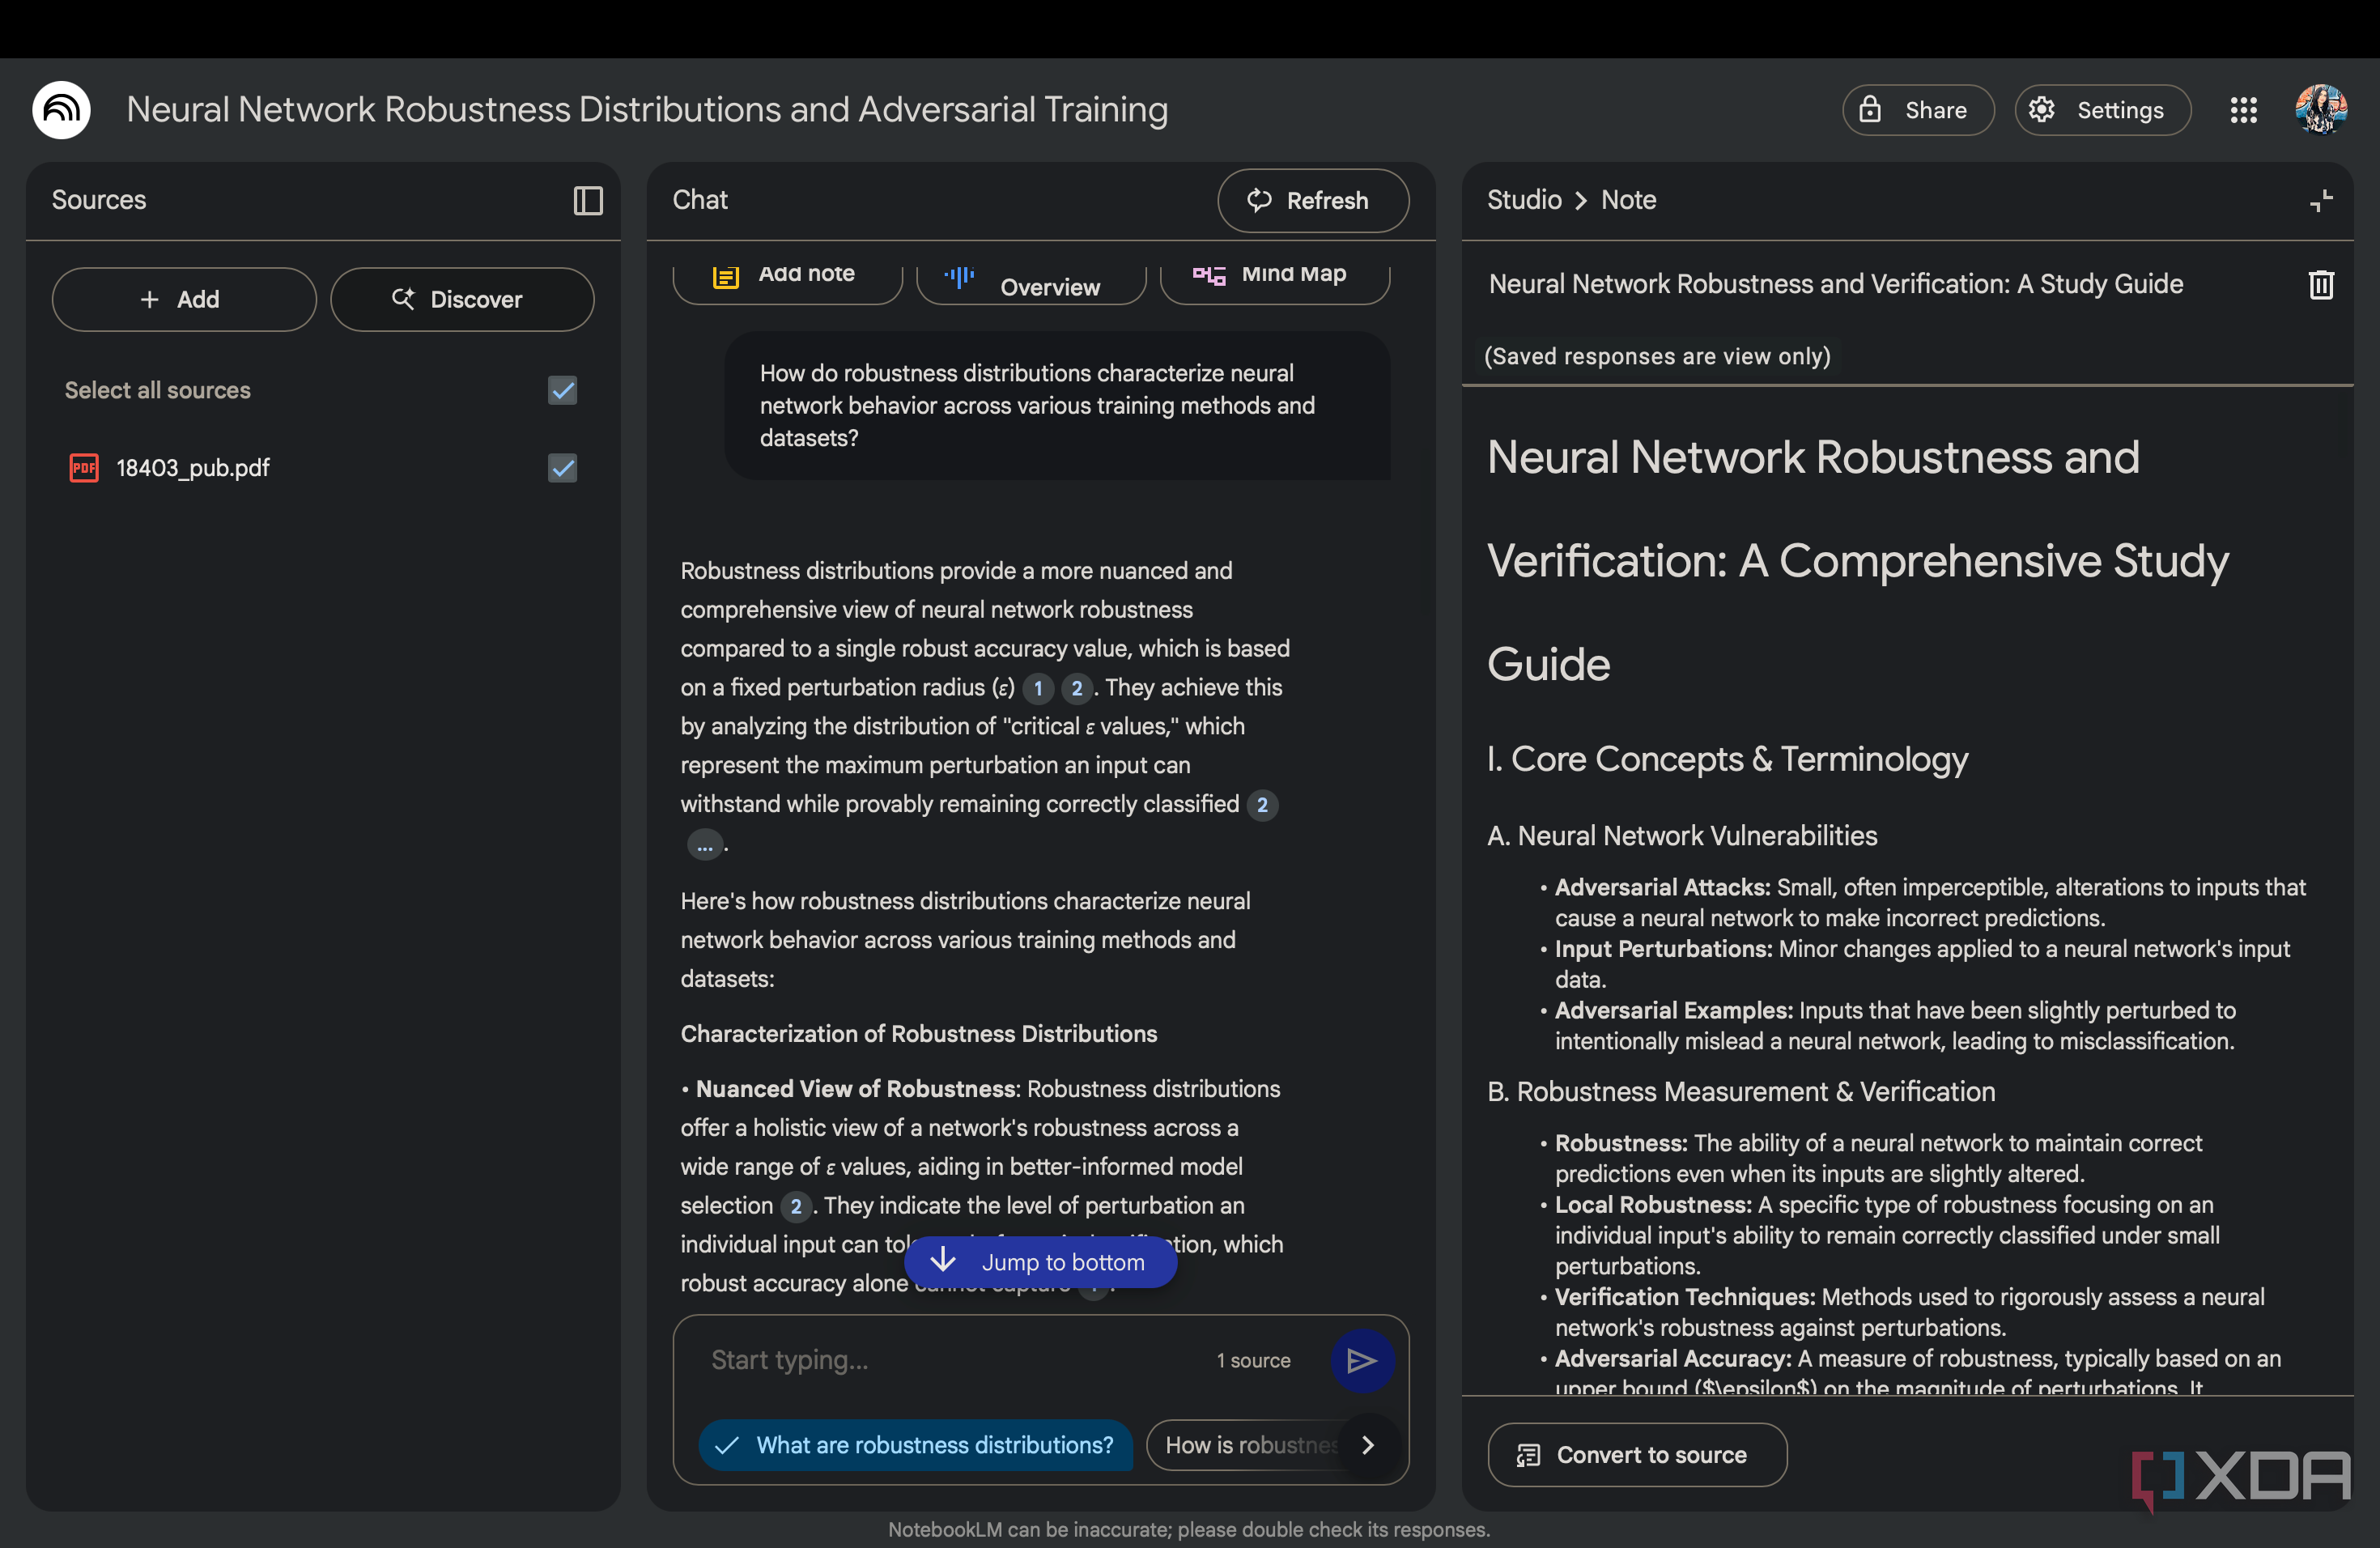
Task: Click the 'Characterization of Robustness Distributions' heading
Action: coord(918,1034)
